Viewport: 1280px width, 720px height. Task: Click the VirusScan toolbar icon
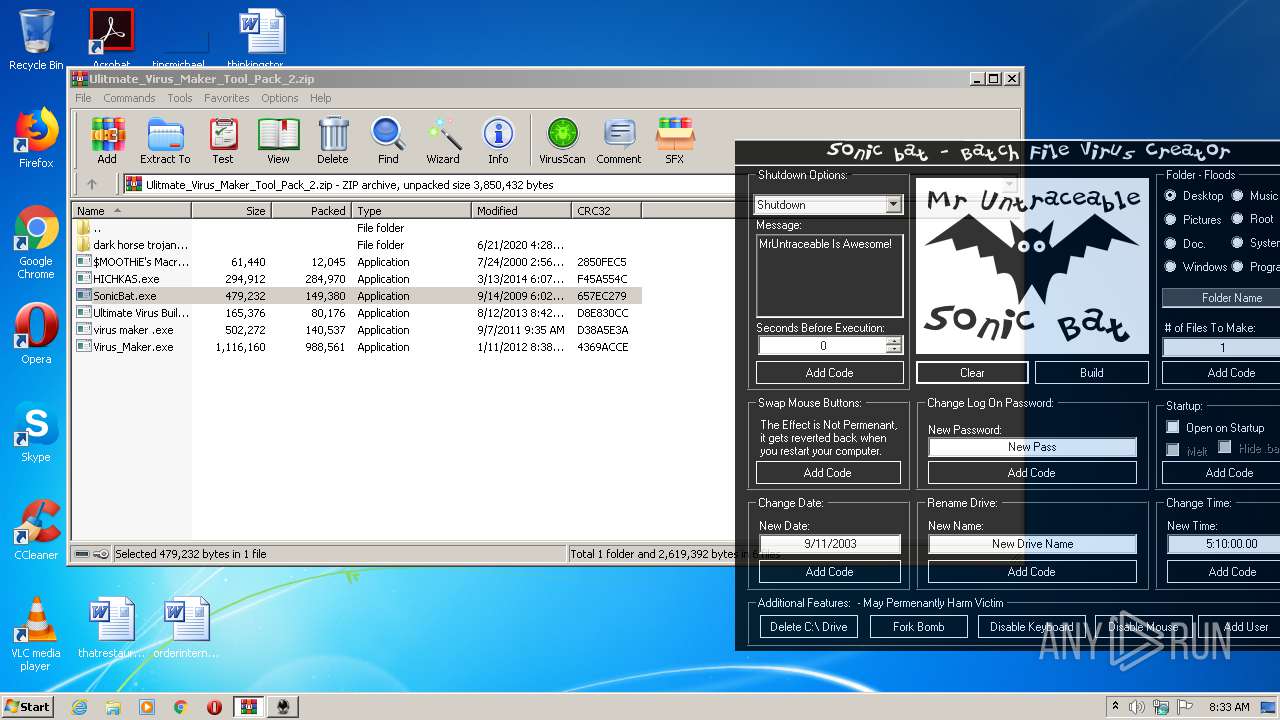point(562,141)
